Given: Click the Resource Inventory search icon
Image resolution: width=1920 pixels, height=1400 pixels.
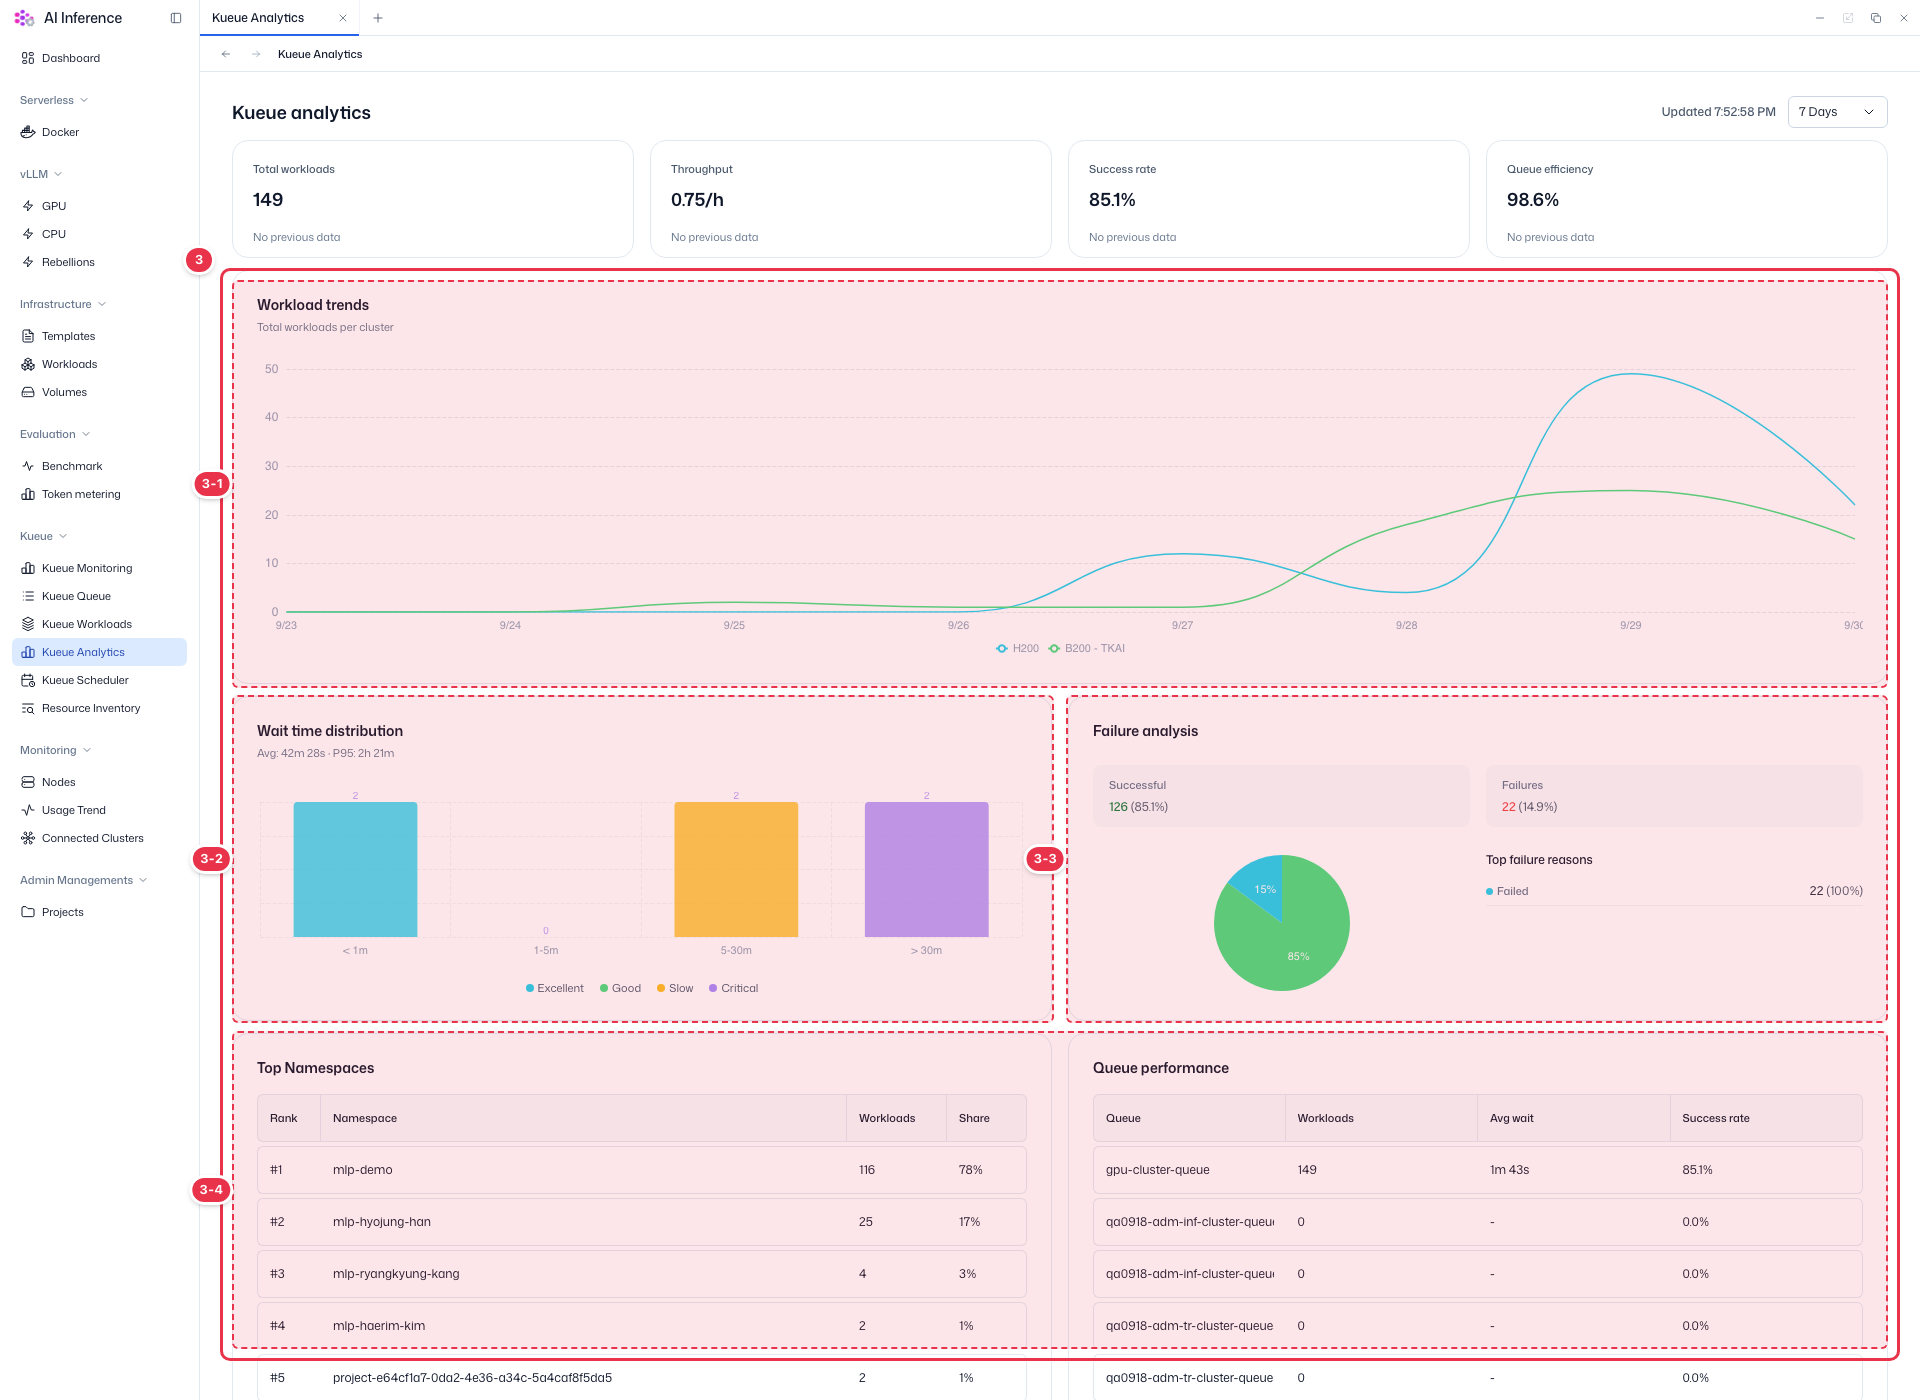Looking at the screenshot, I should [x=28, y=708].
